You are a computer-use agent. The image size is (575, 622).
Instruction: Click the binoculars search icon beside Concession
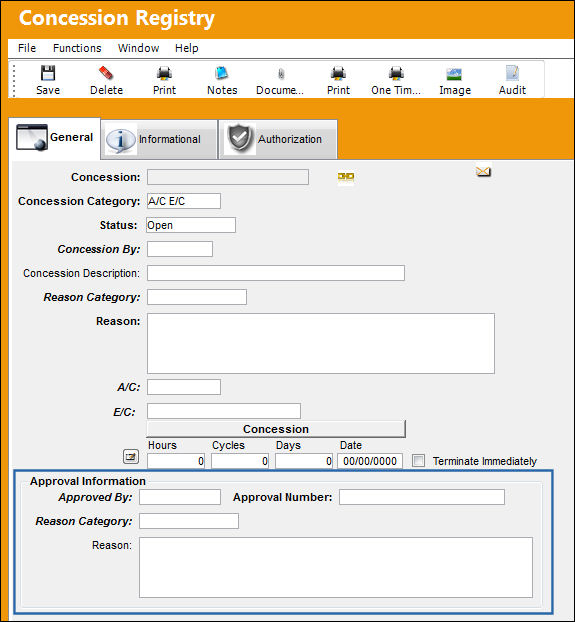point(346,177)
